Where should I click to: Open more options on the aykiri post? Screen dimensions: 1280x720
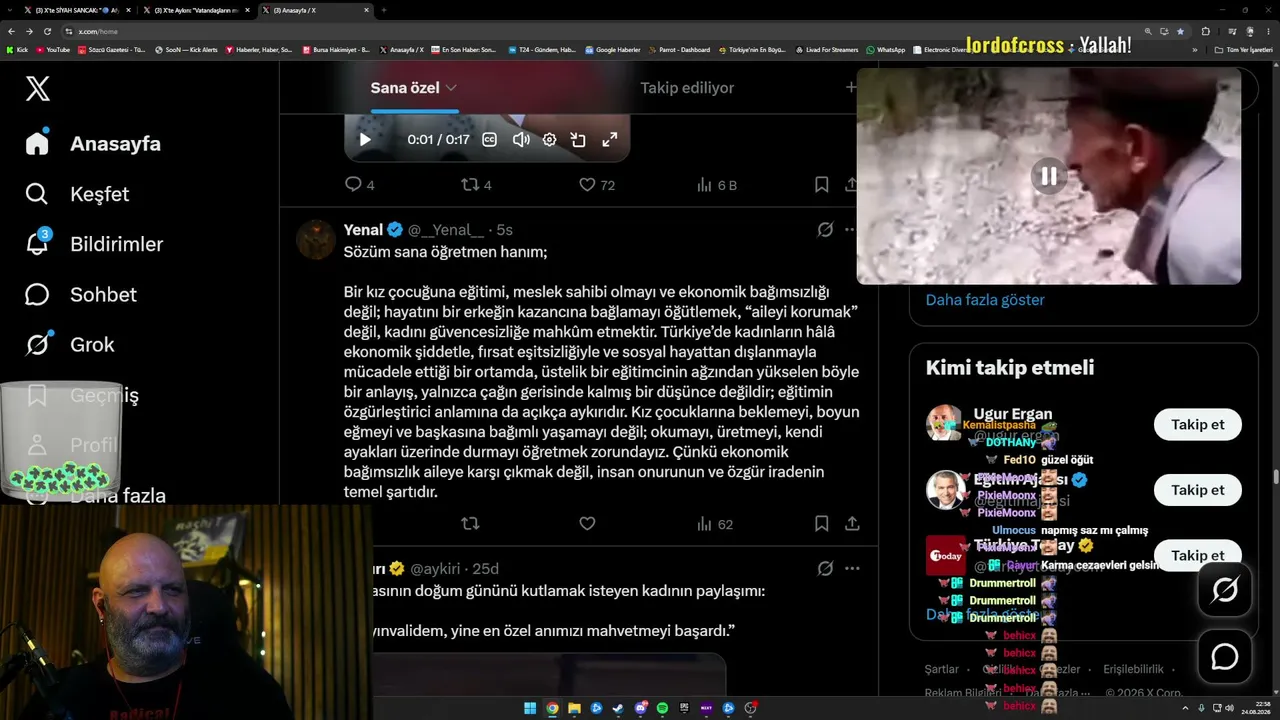point(851,568)
